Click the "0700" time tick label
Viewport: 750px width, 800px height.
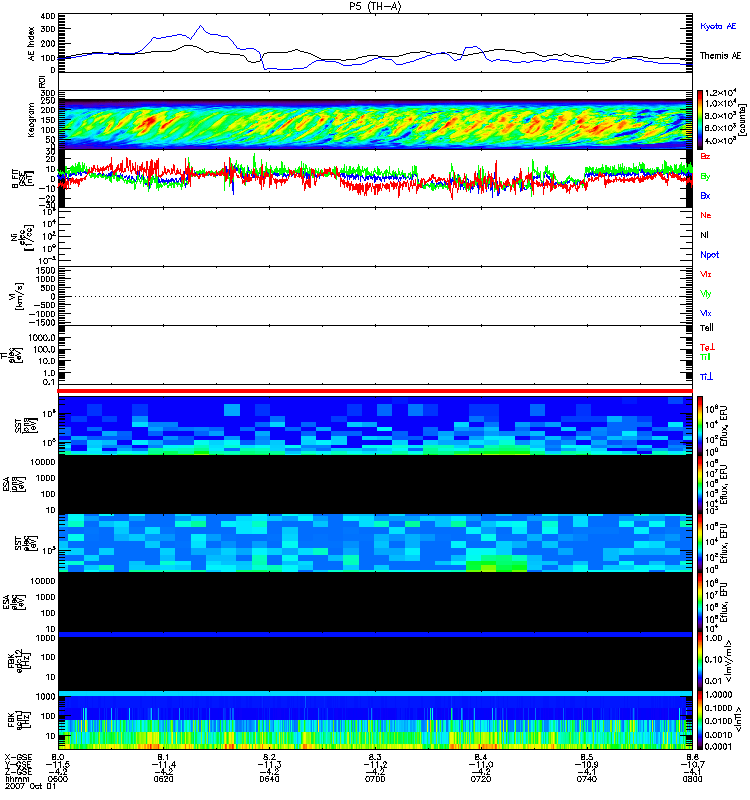click(375, 779)
